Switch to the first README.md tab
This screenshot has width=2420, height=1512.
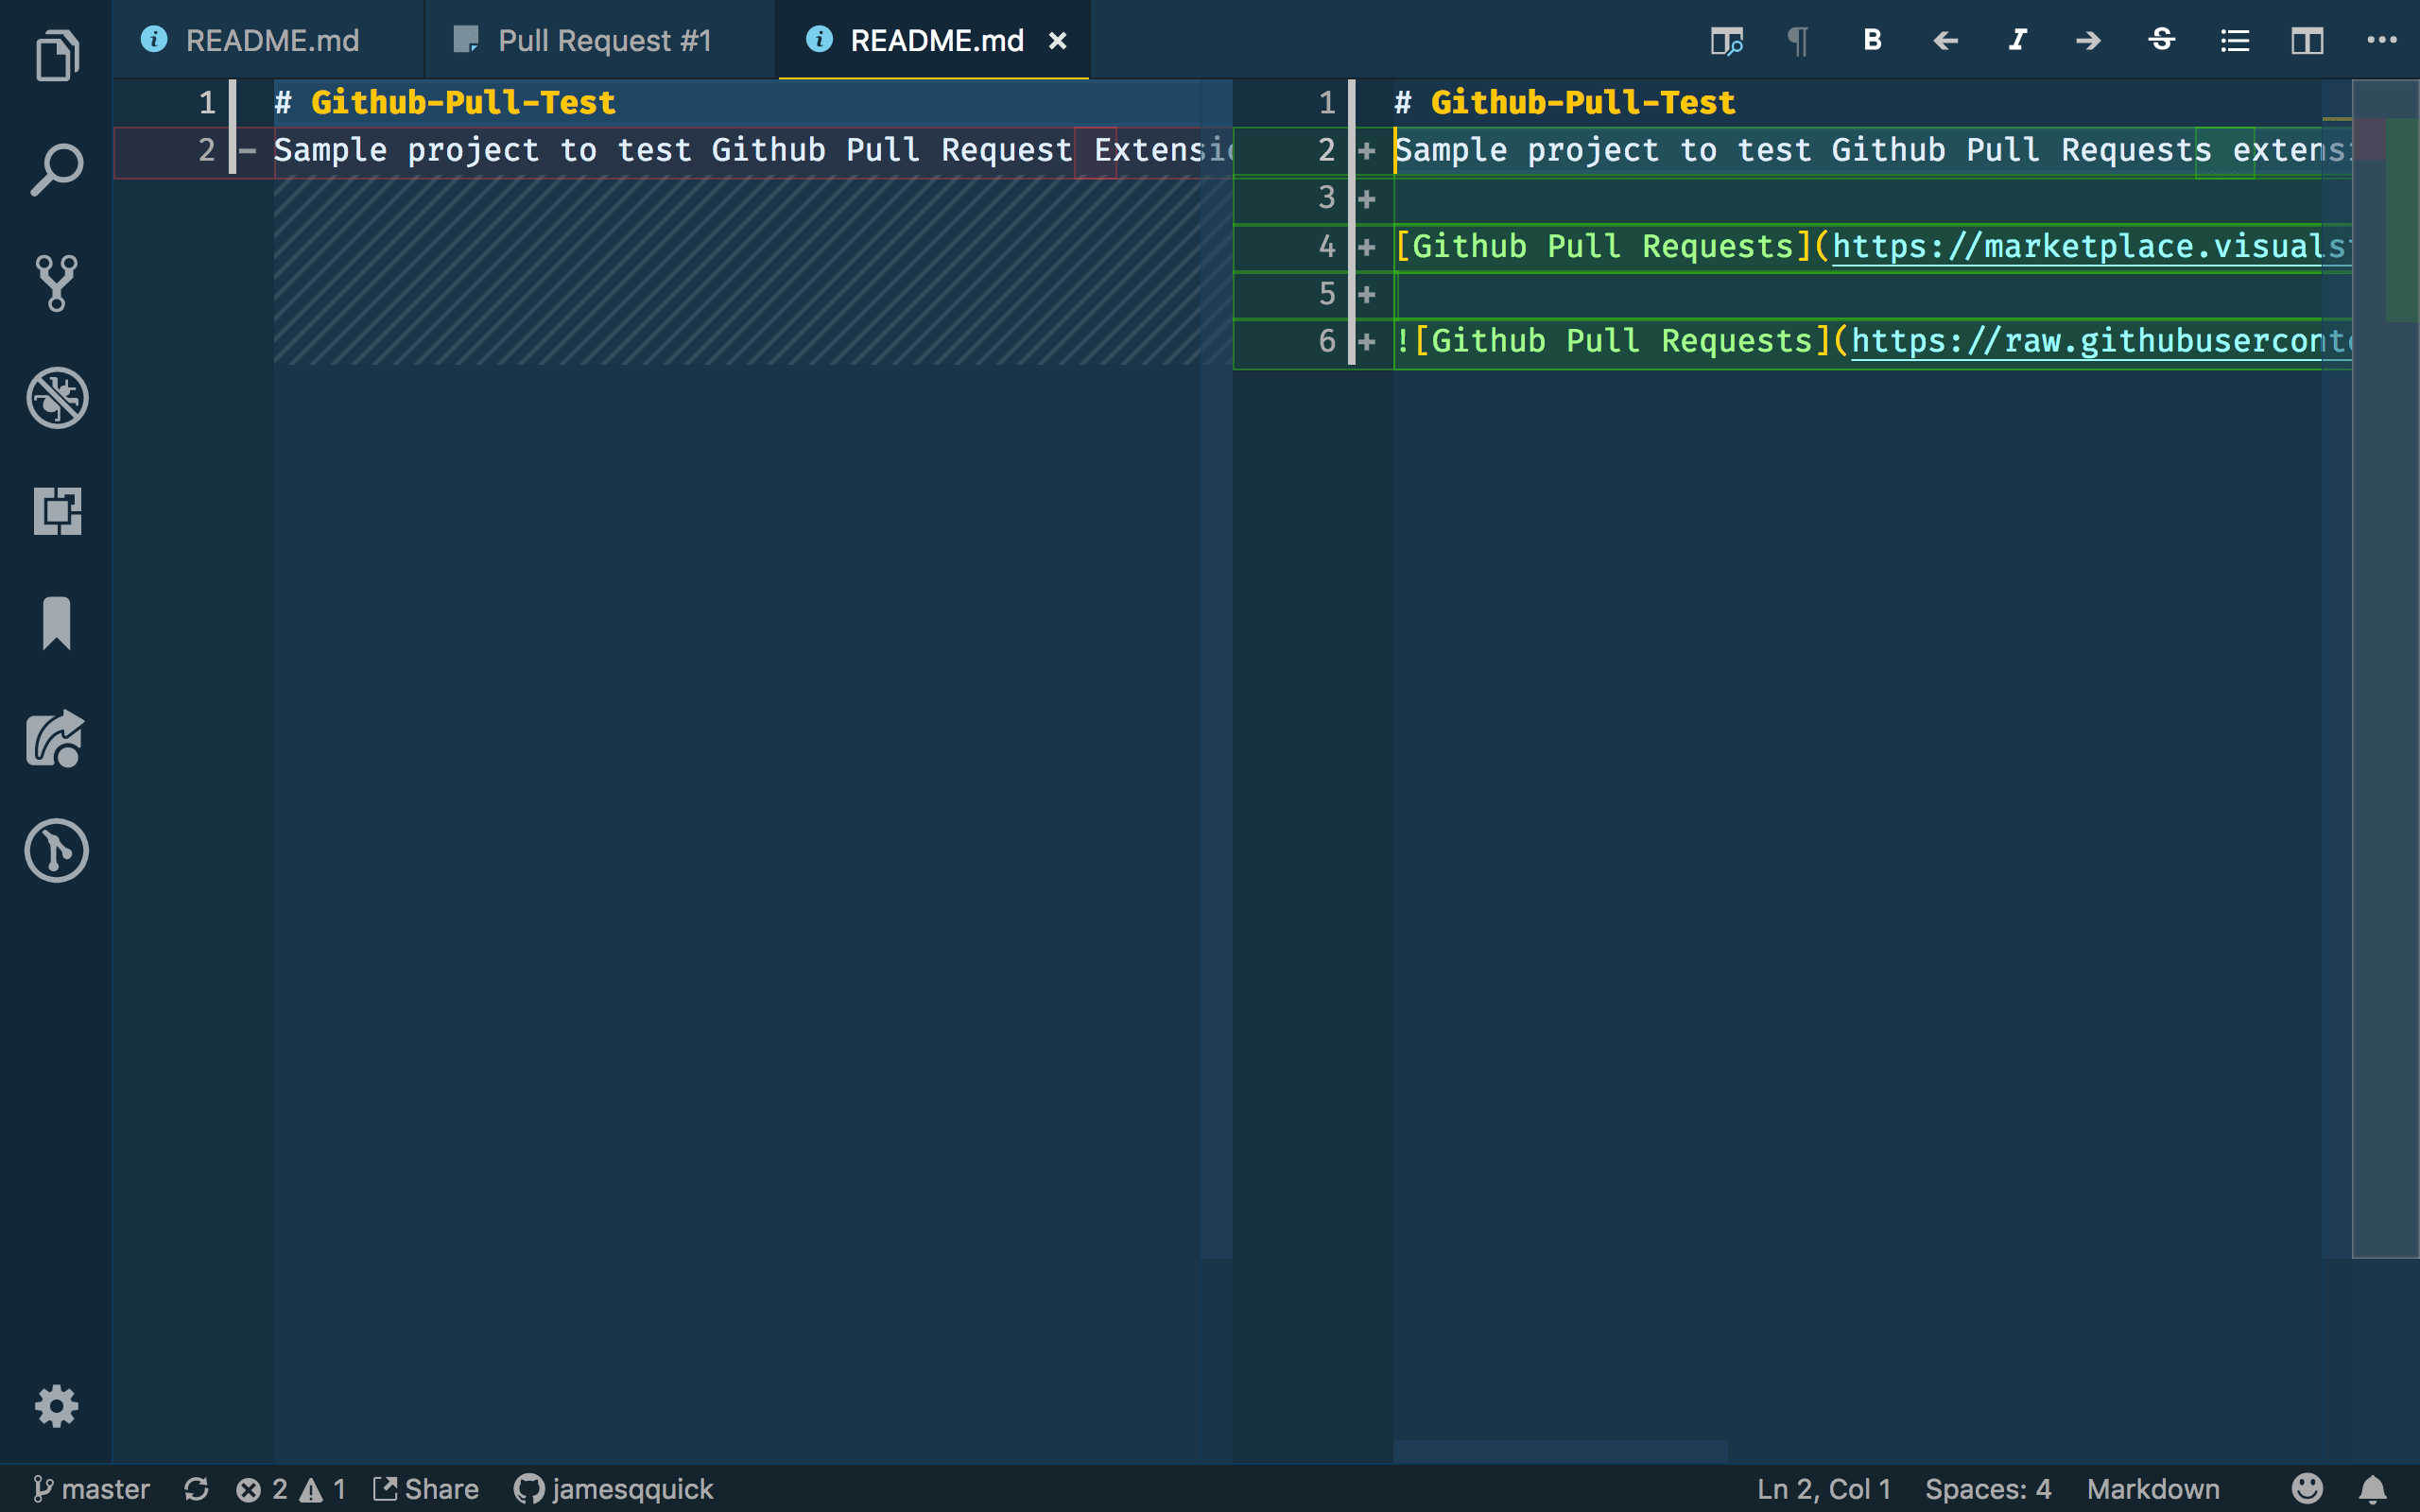(270, 40)
